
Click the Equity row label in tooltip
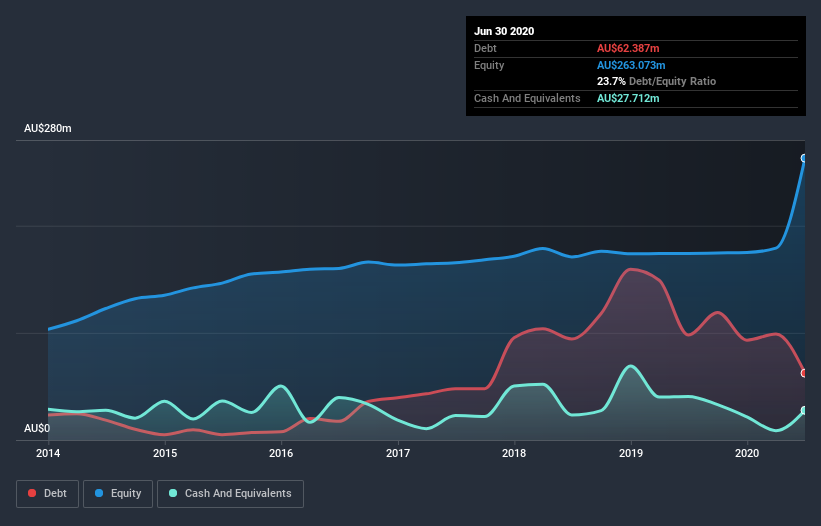click(489, 65)
